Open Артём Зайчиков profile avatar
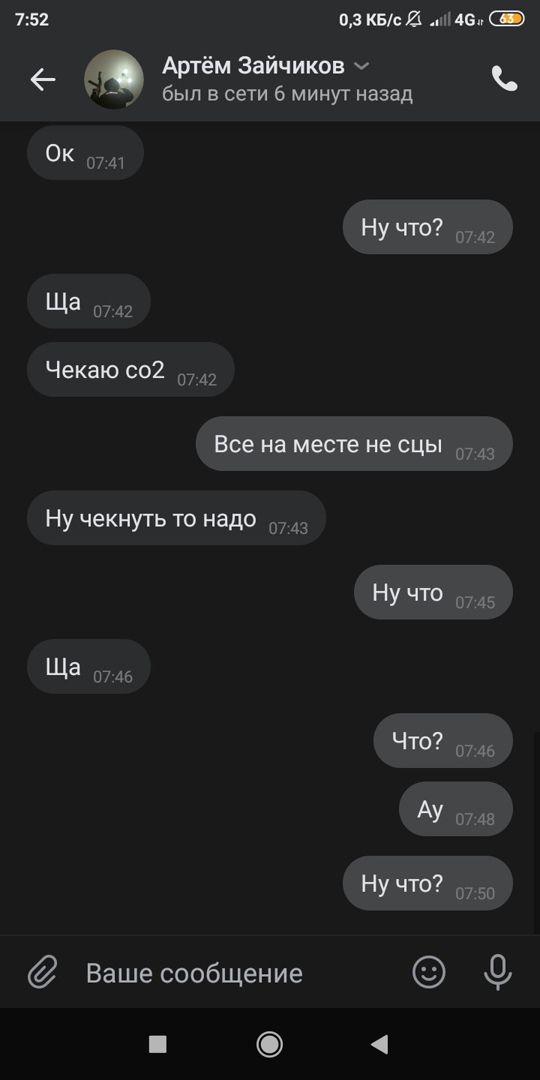This screenshot has width=540, height=1080. pos(114,79)
